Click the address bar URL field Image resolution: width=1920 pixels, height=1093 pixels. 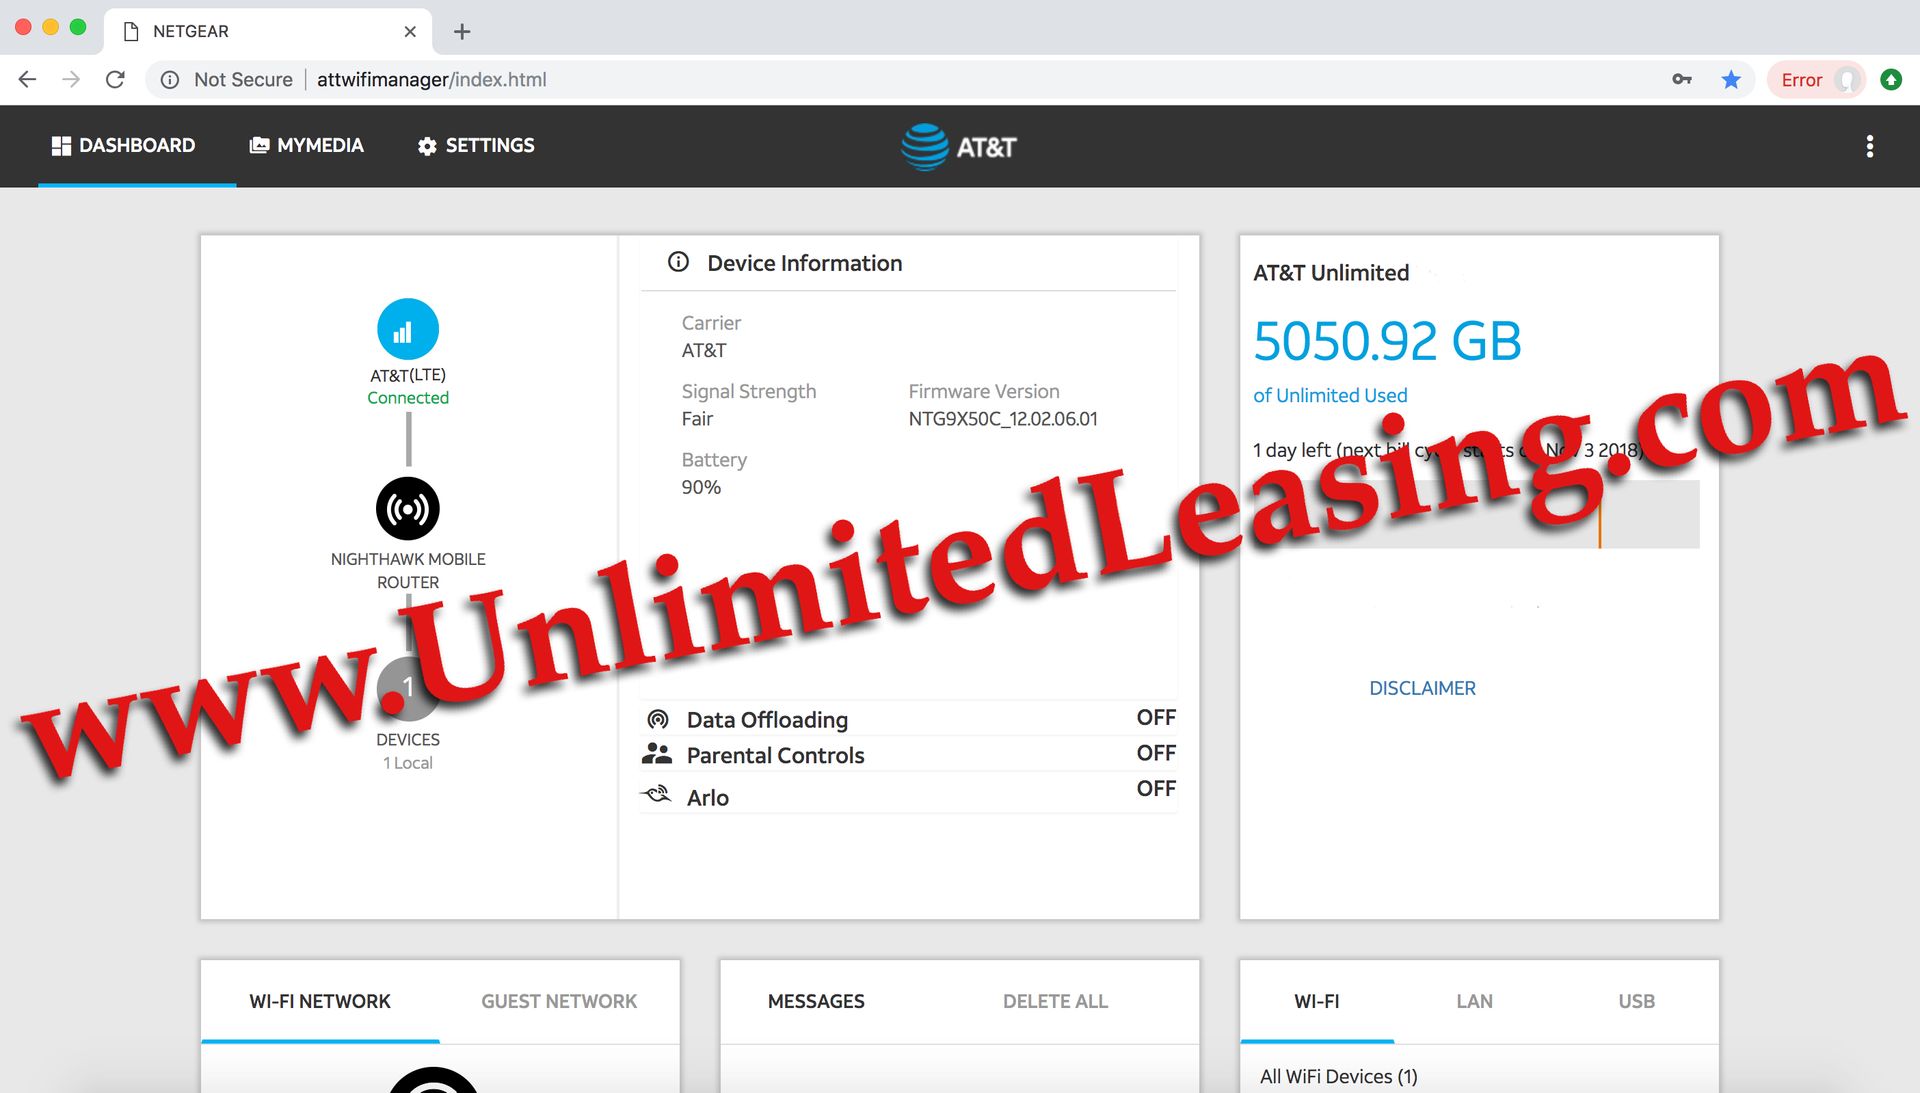click(x=900, y=80)
